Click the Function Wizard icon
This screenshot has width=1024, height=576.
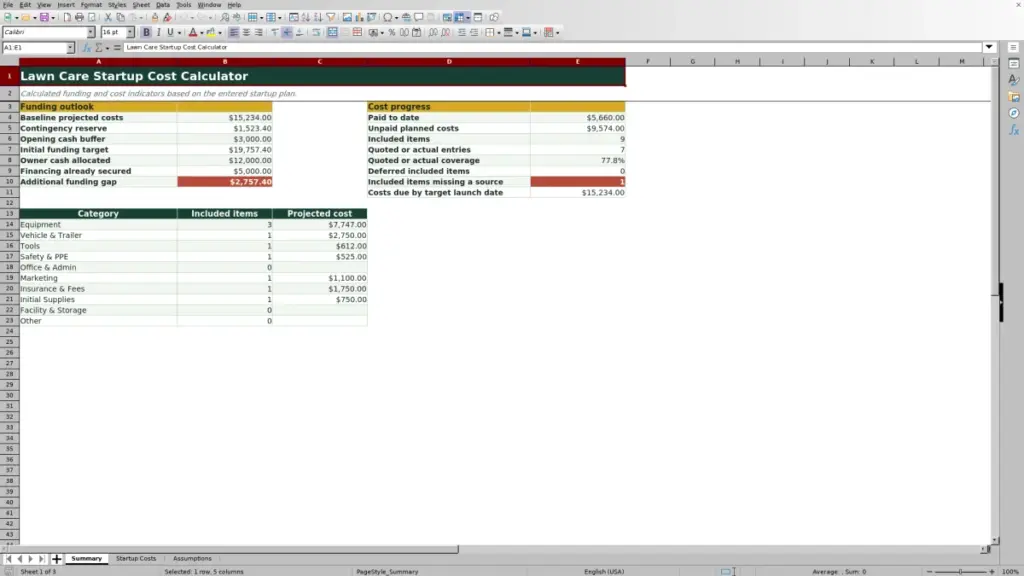point(86,47)
